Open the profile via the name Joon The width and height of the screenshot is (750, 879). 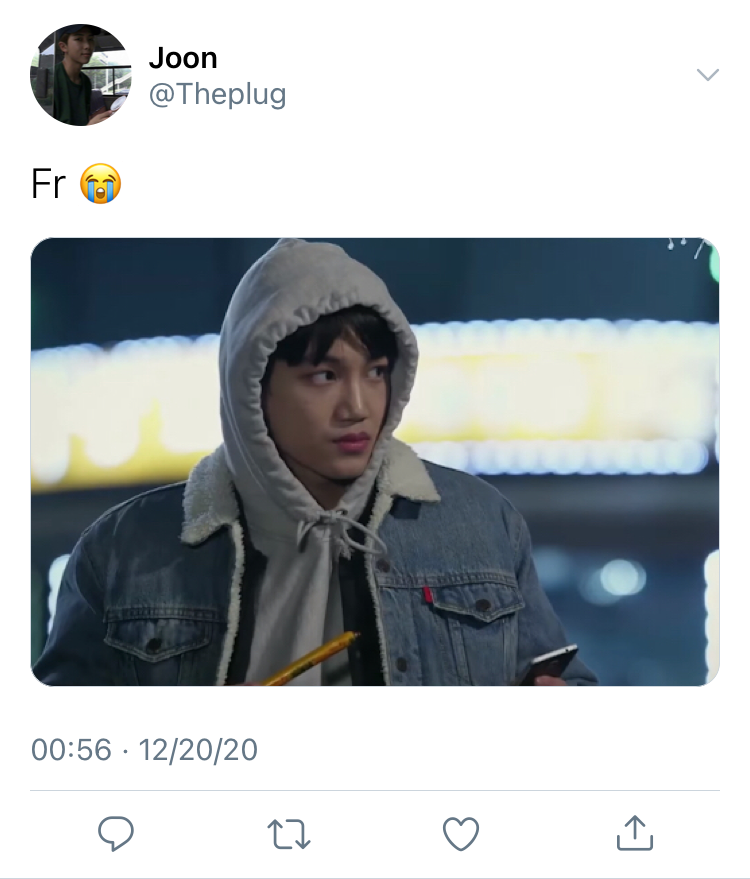[x=183, y=58]
